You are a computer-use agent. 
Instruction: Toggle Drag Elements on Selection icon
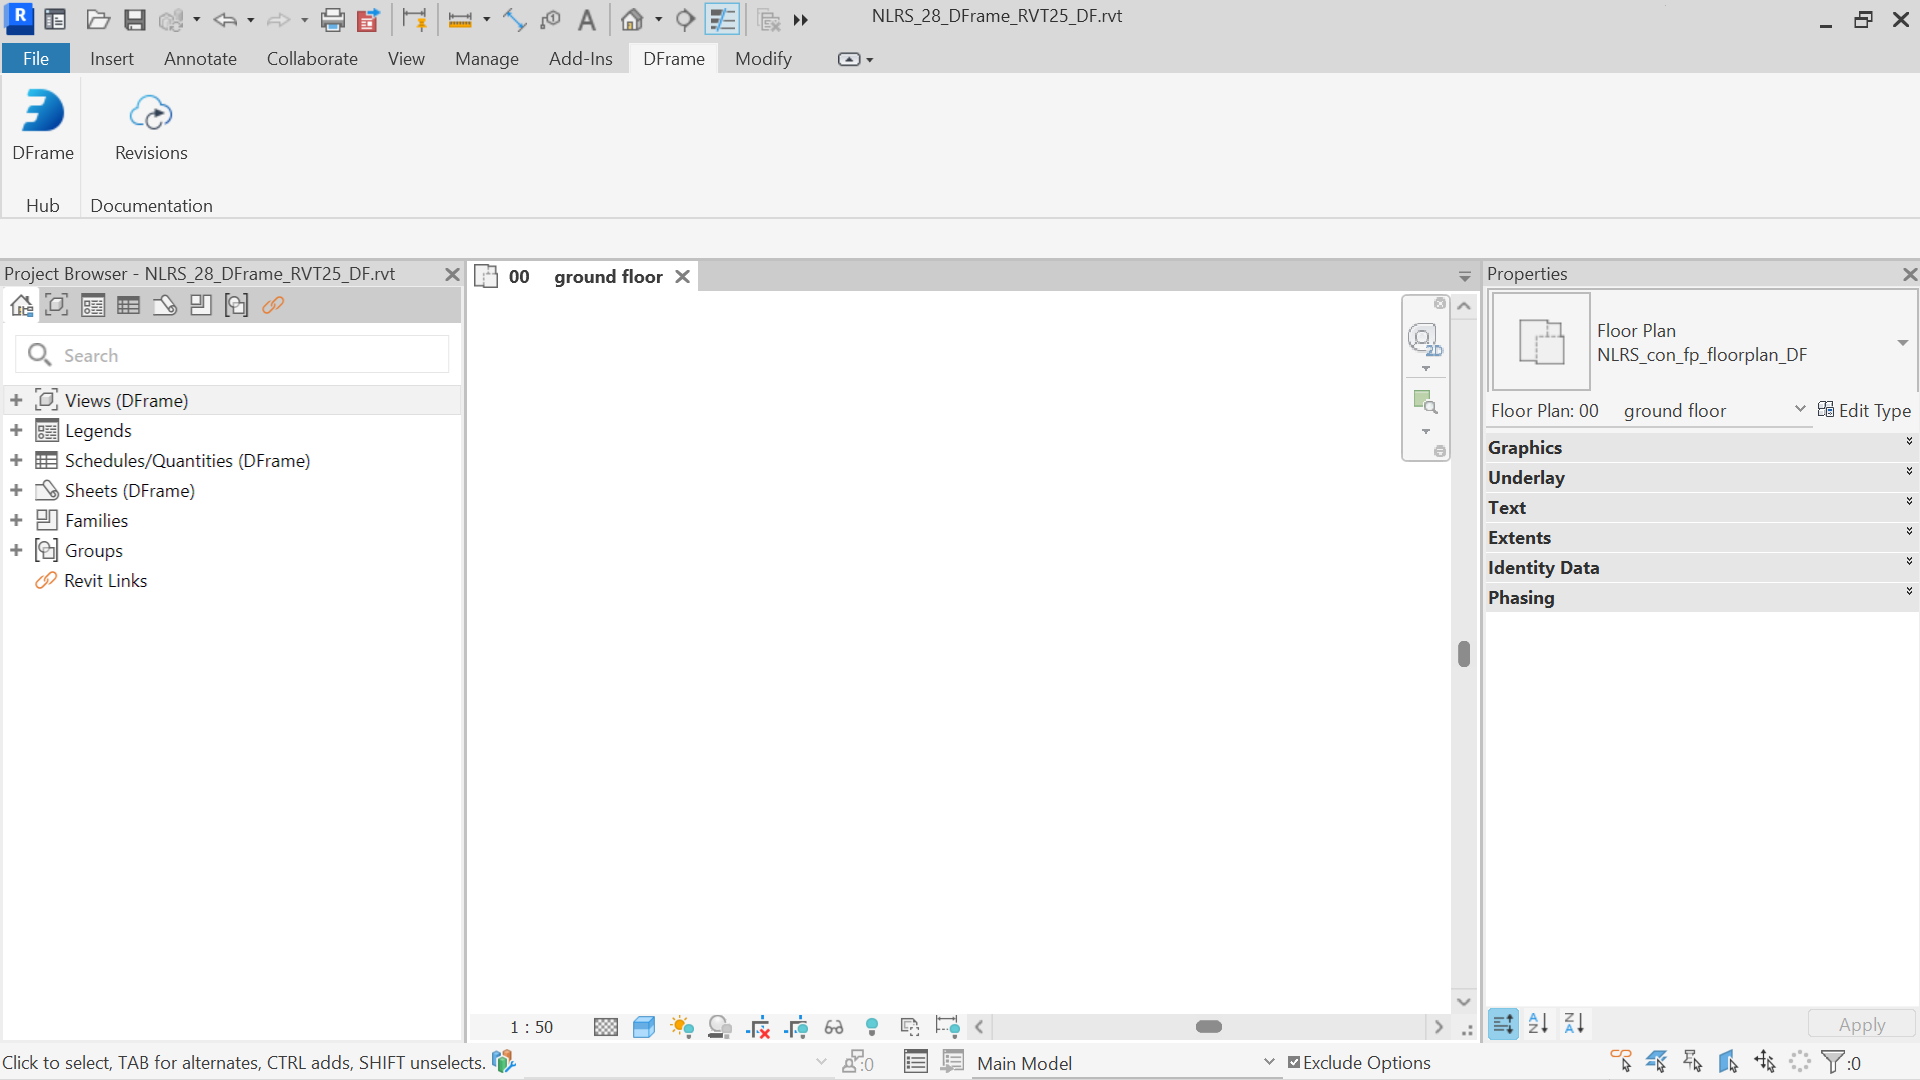click(1765, 1061)
